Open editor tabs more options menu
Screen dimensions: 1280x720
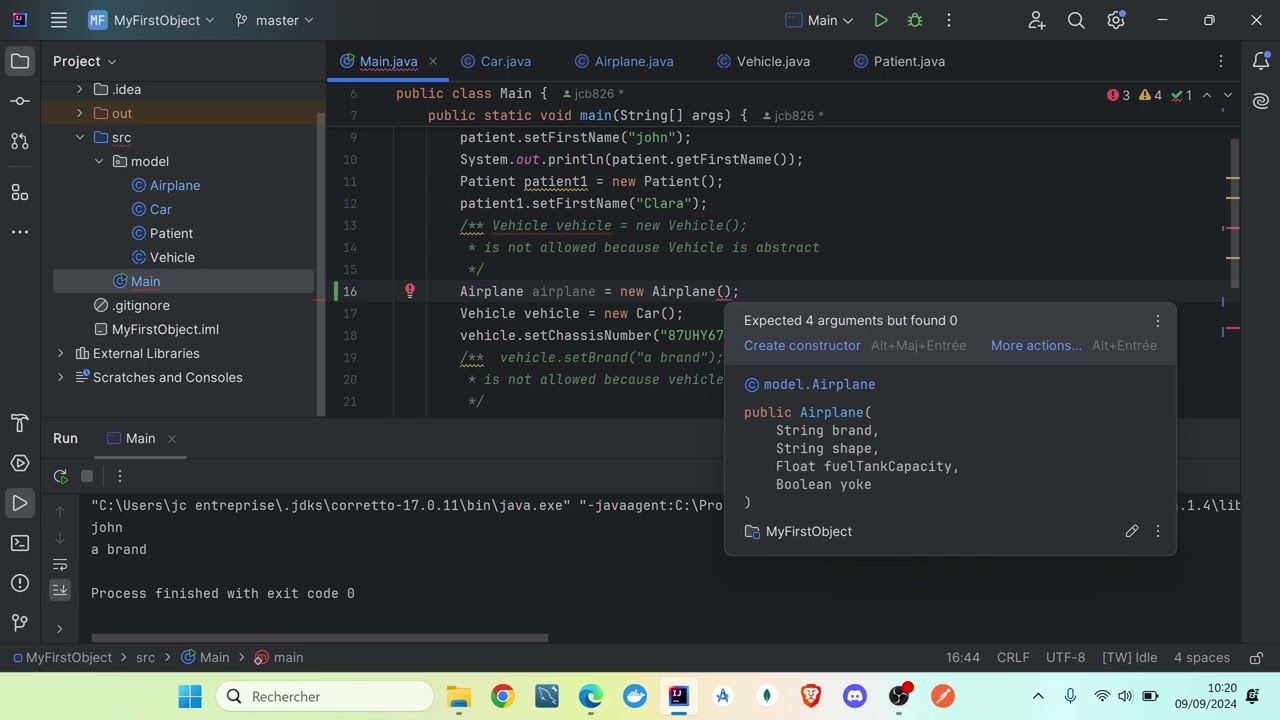[x=1220, y=61]
